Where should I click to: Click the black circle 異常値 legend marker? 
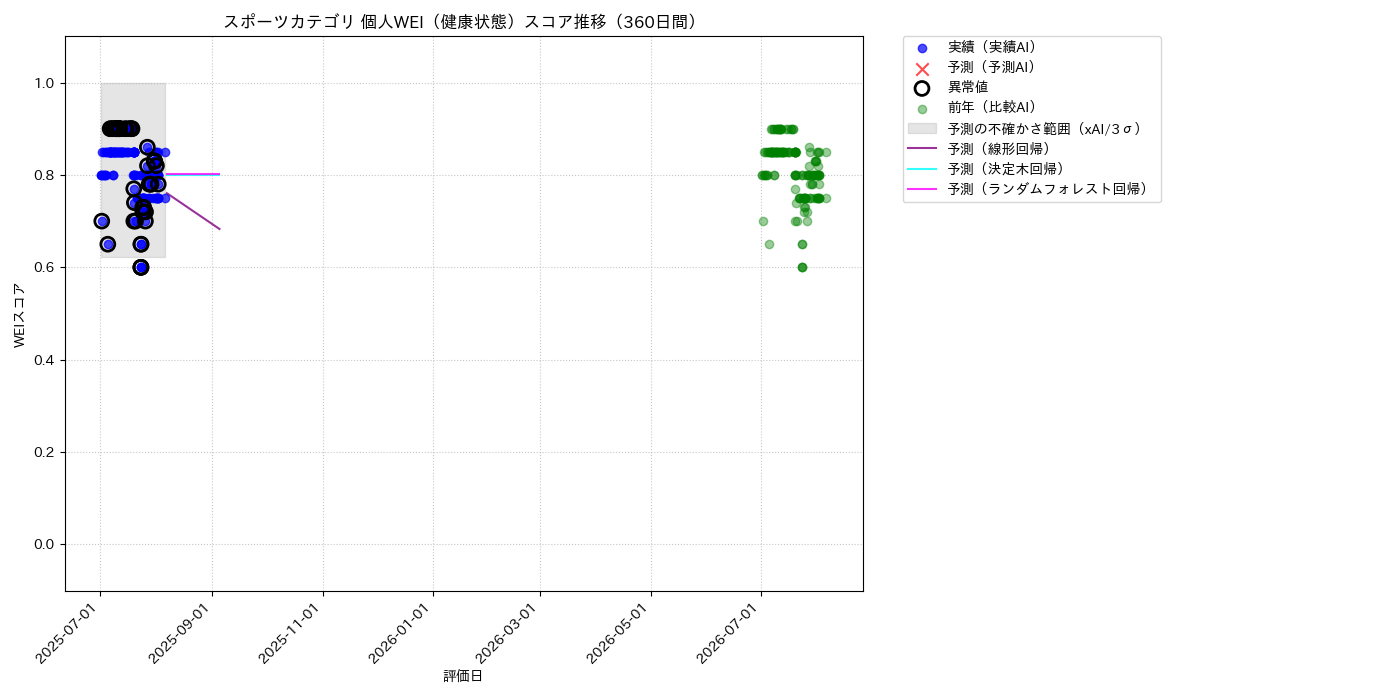(922, 88)
